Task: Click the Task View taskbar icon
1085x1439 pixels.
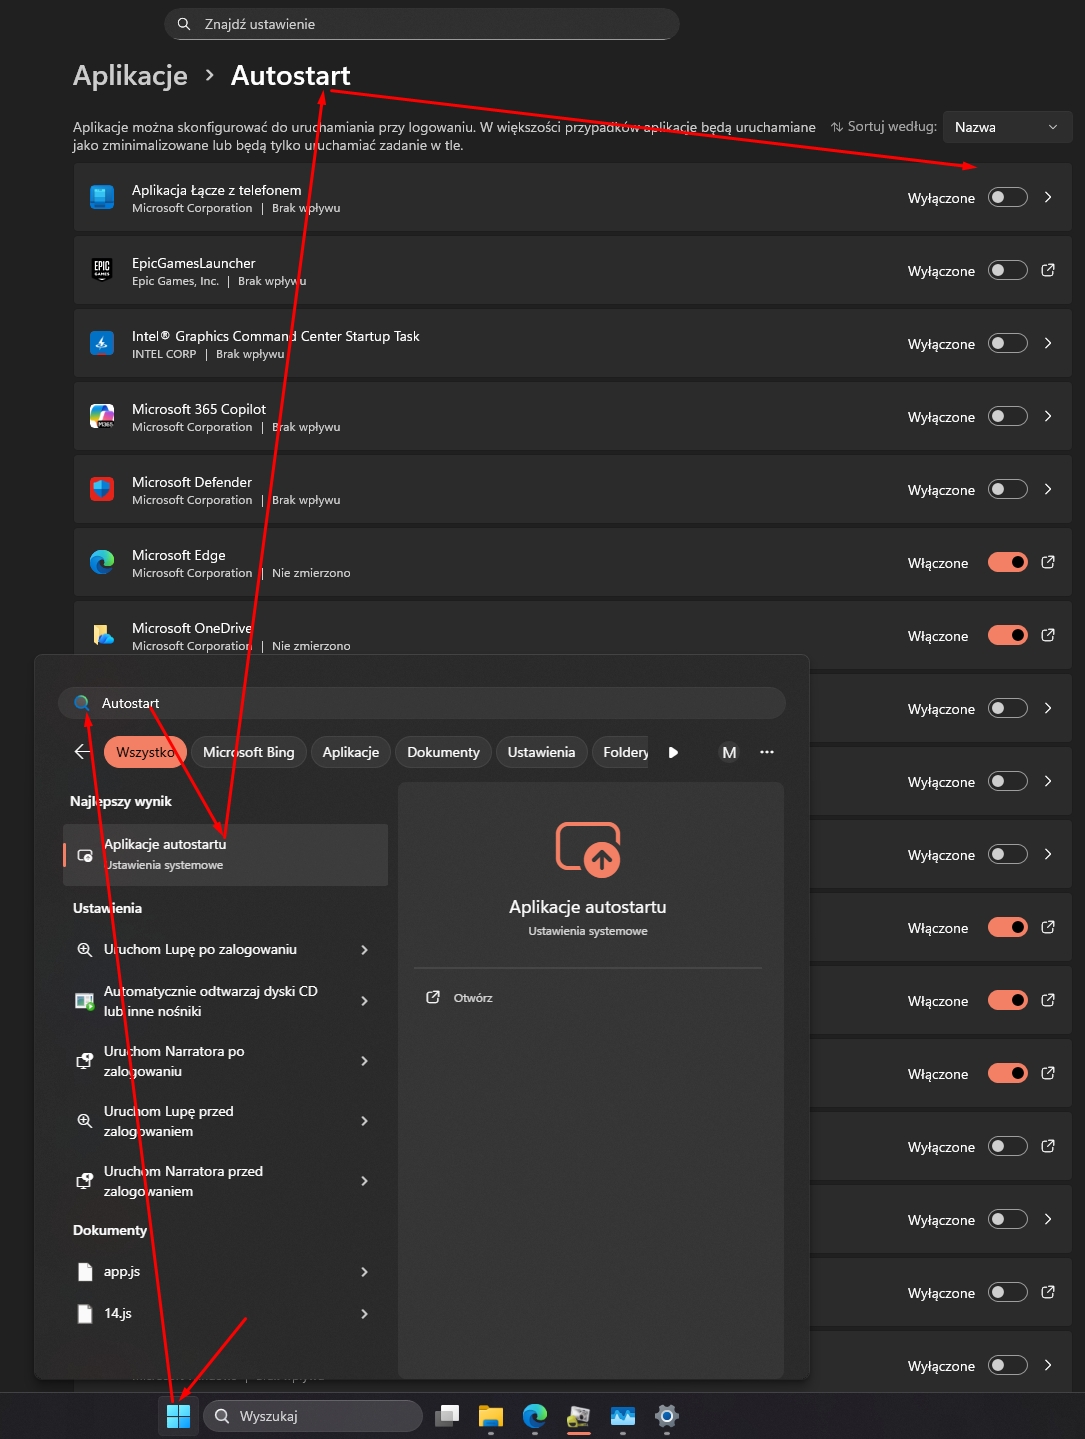Action: [447, 1416]
